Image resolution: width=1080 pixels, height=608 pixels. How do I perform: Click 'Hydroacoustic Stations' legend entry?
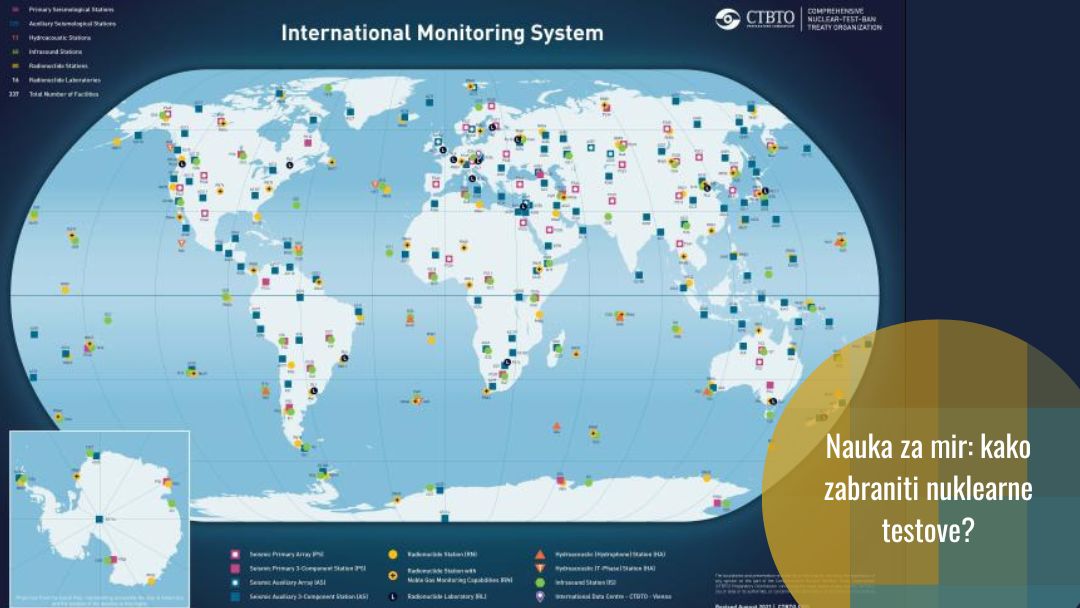point(59,38)
